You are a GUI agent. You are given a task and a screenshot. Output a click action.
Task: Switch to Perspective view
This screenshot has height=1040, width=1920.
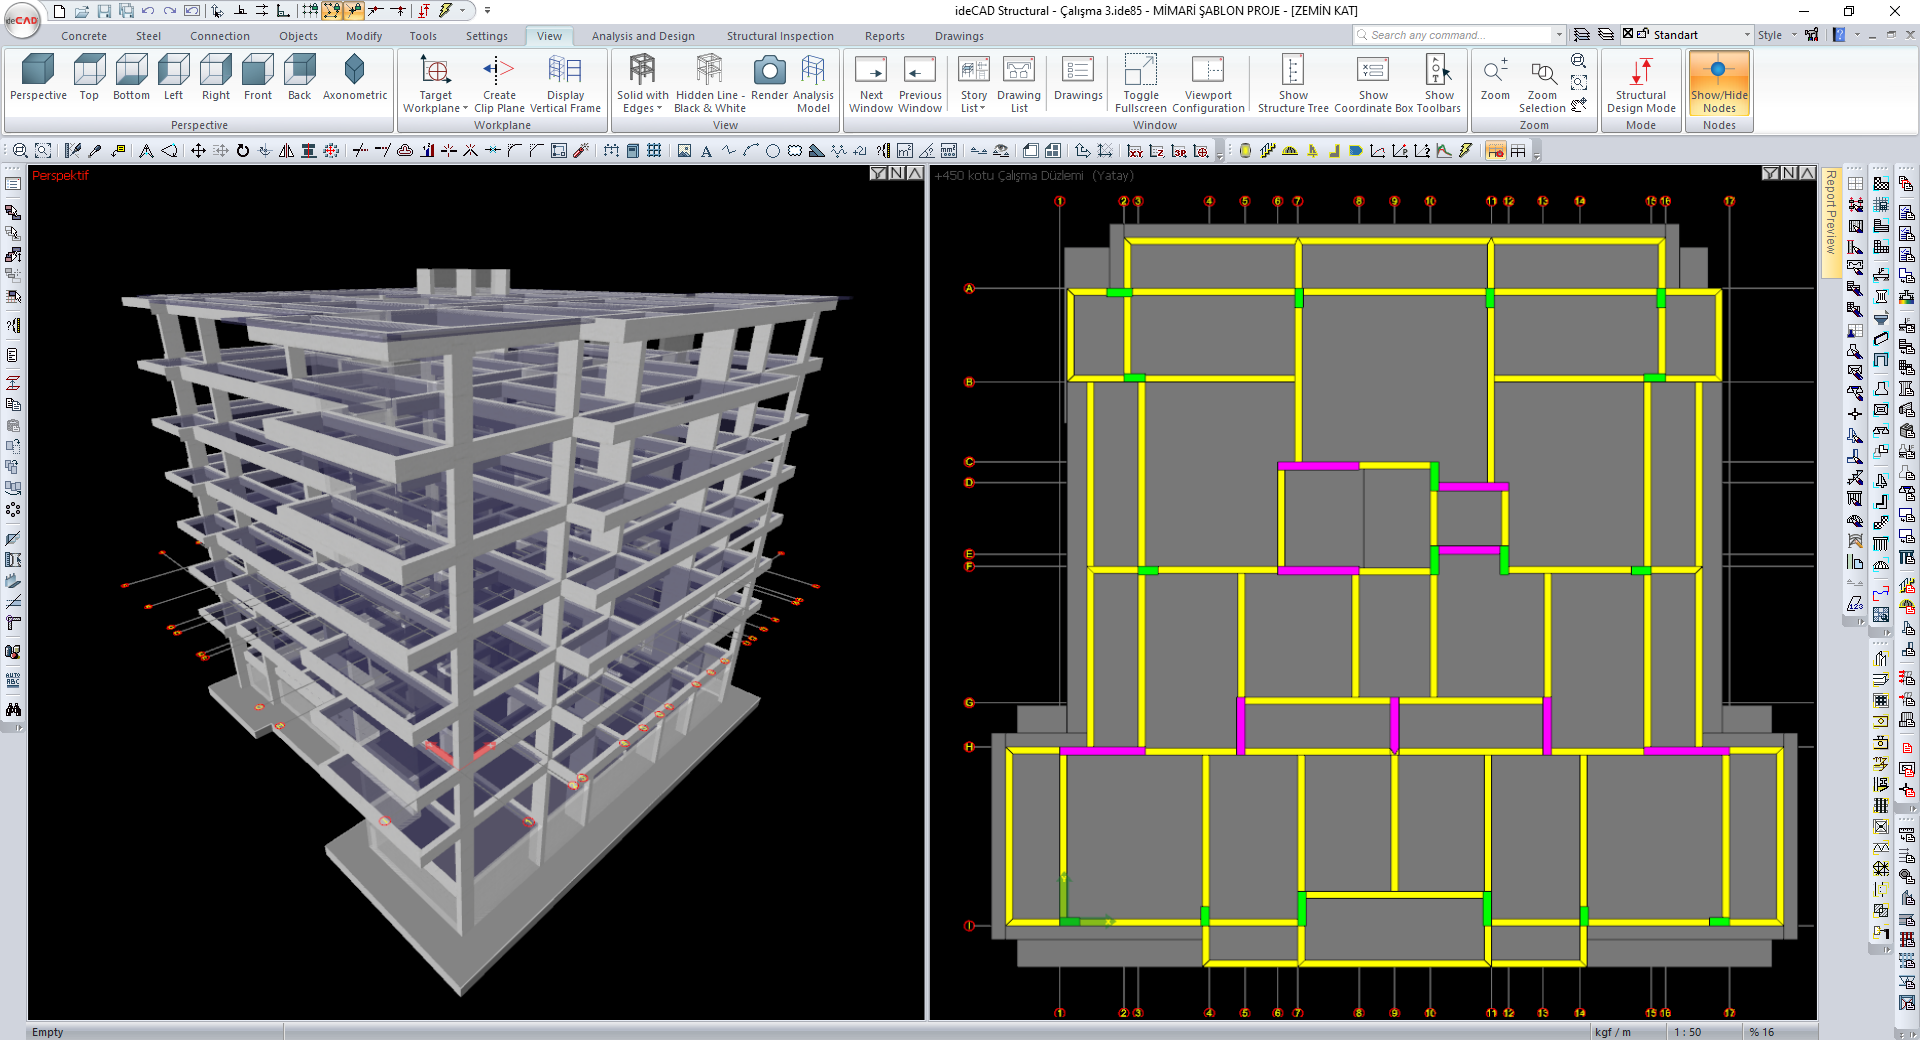point(38,78)
